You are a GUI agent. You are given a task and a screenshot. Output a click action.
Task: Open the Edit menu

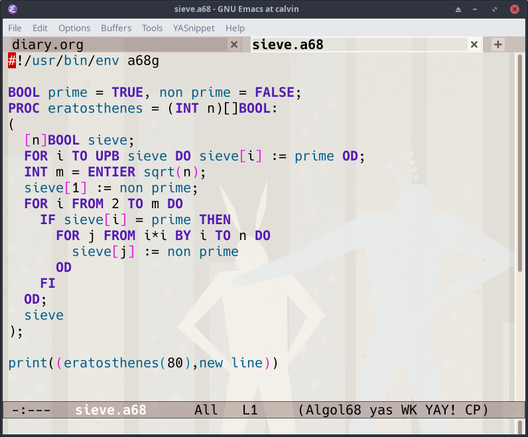40,28
